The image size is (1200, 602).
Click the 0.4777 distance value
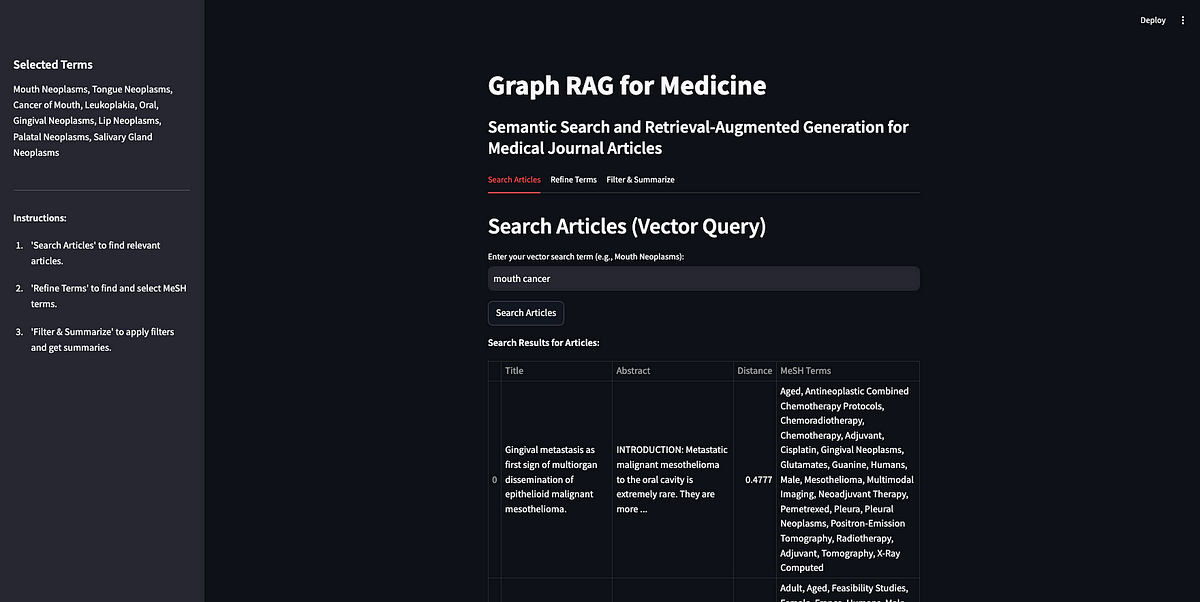(x=757, y=480)
